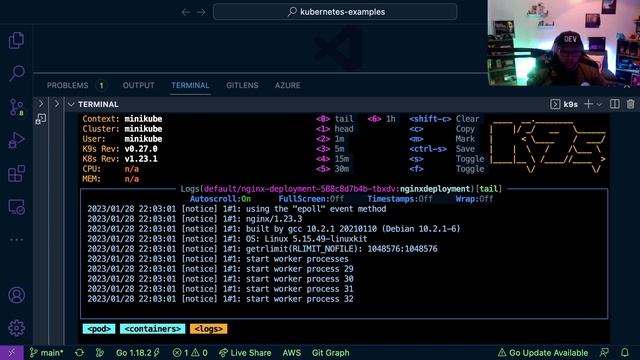Viewport: 640px width, 360px height.
Task: Click the kubernetes-examples search box
Action: point(335,12)
